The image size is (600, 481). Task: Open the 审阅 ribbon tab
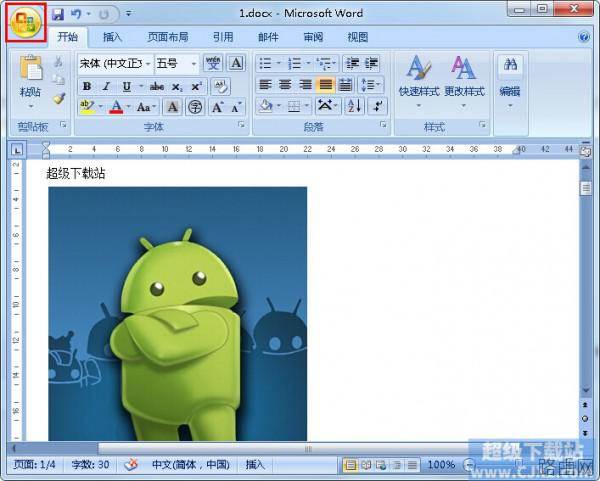313,37
